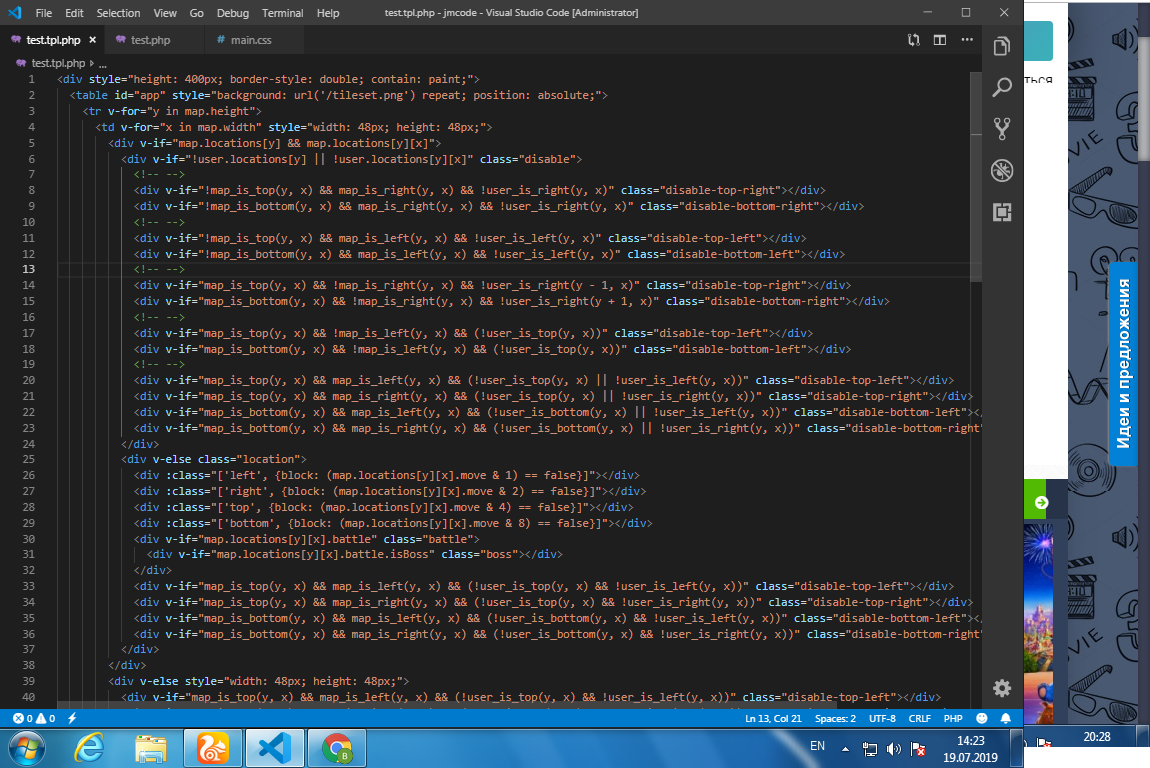Image resolution: width=1150 pixels, height=768 pixels.
Task: Click the feedback smiley in status bar
Action: [982, 718]
